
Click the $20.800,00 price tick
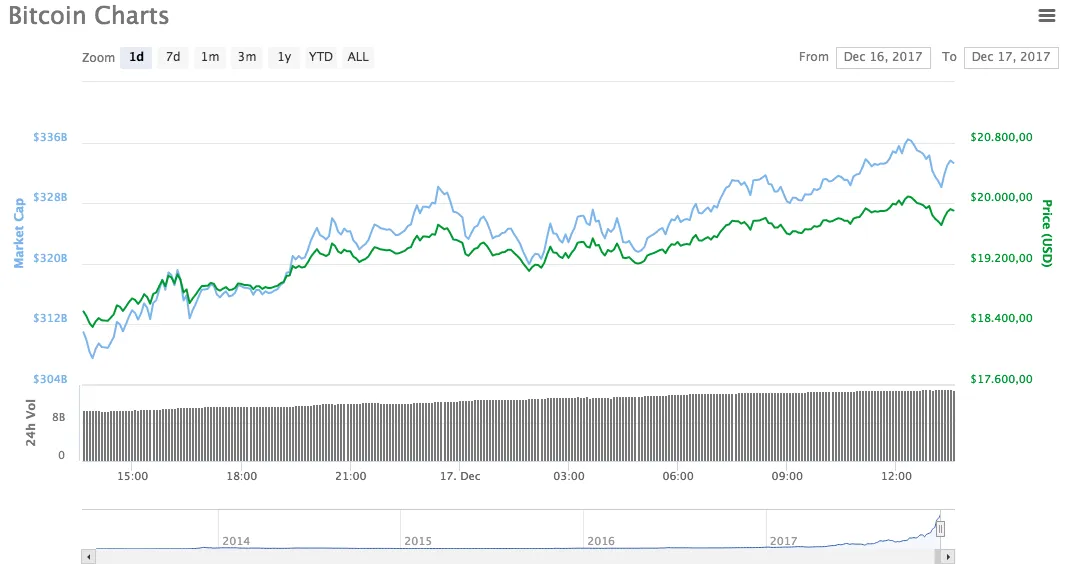(1001, 137)
